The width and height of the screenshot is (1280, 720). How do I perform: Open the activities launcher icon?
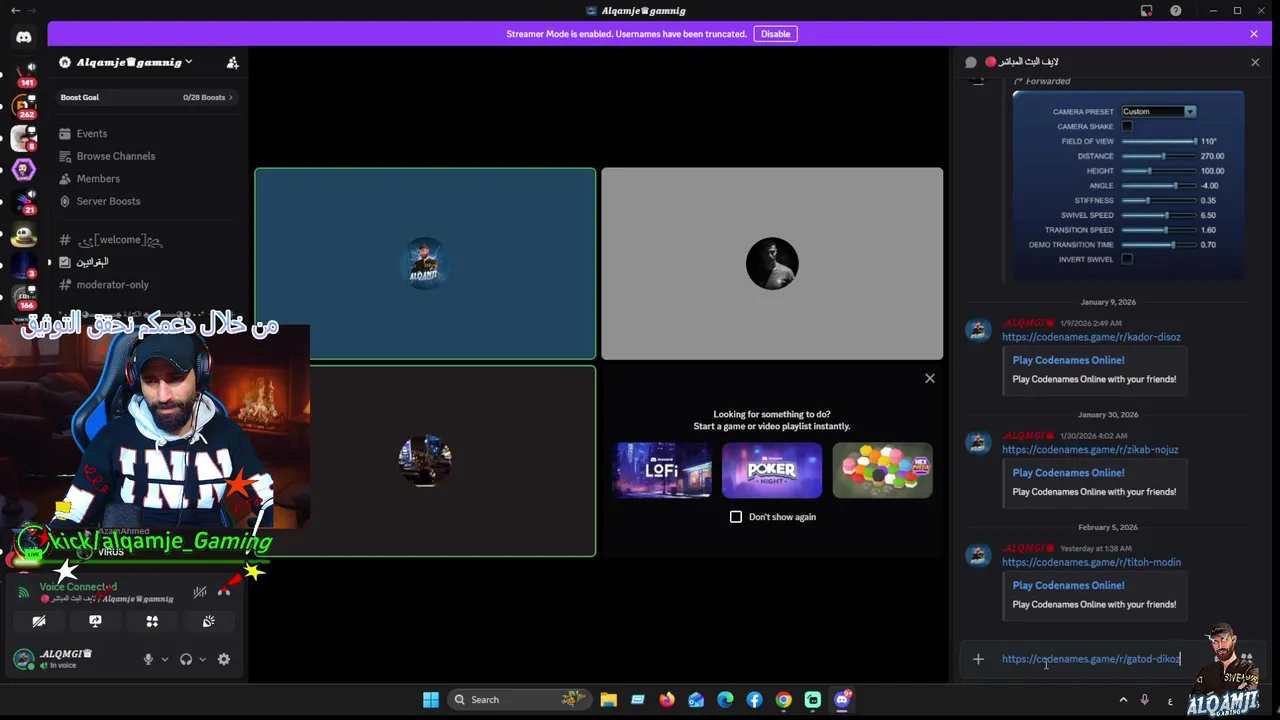[x=152, y=621]
